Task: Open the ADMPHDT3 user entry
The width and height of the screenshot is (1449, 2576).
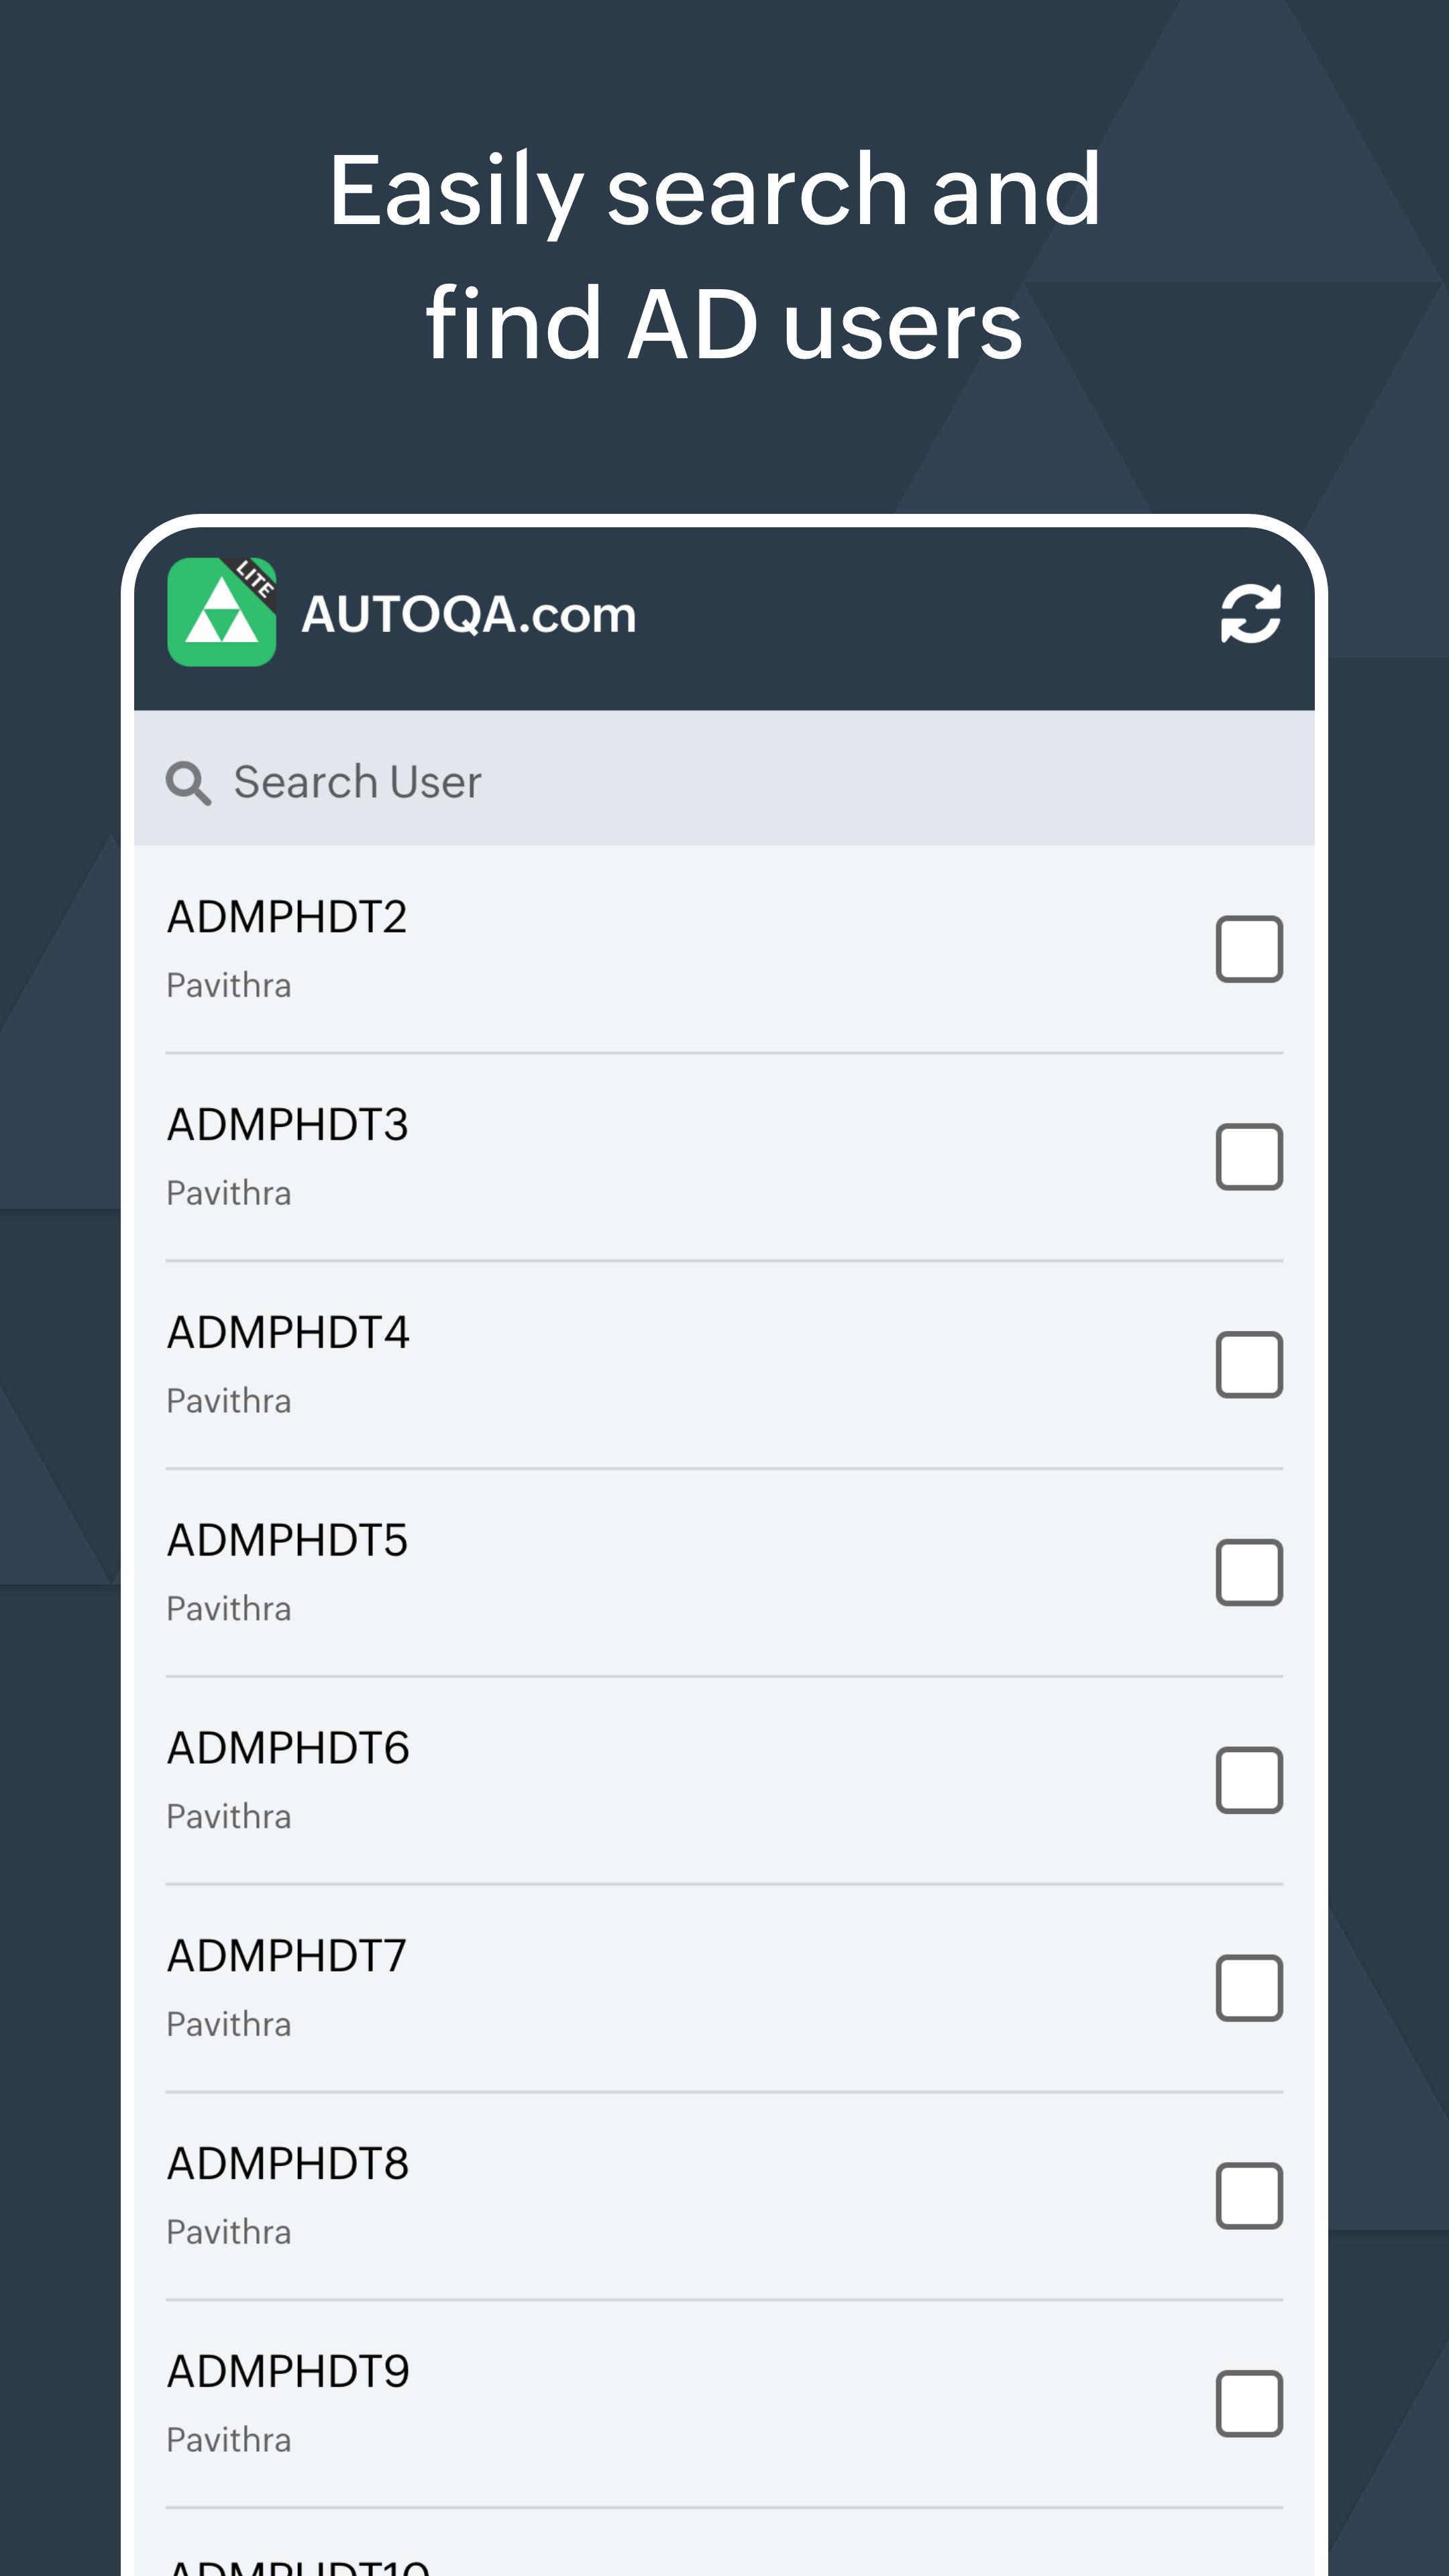Action: pyautogui.click(x=287, y=1125)
